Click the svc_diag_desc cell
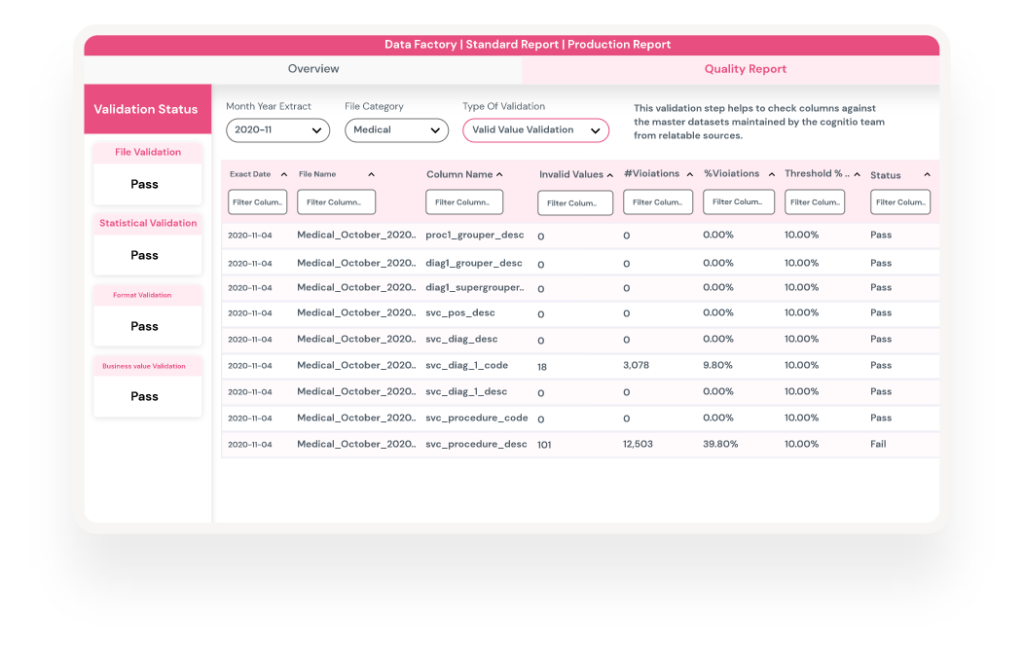 461,339
